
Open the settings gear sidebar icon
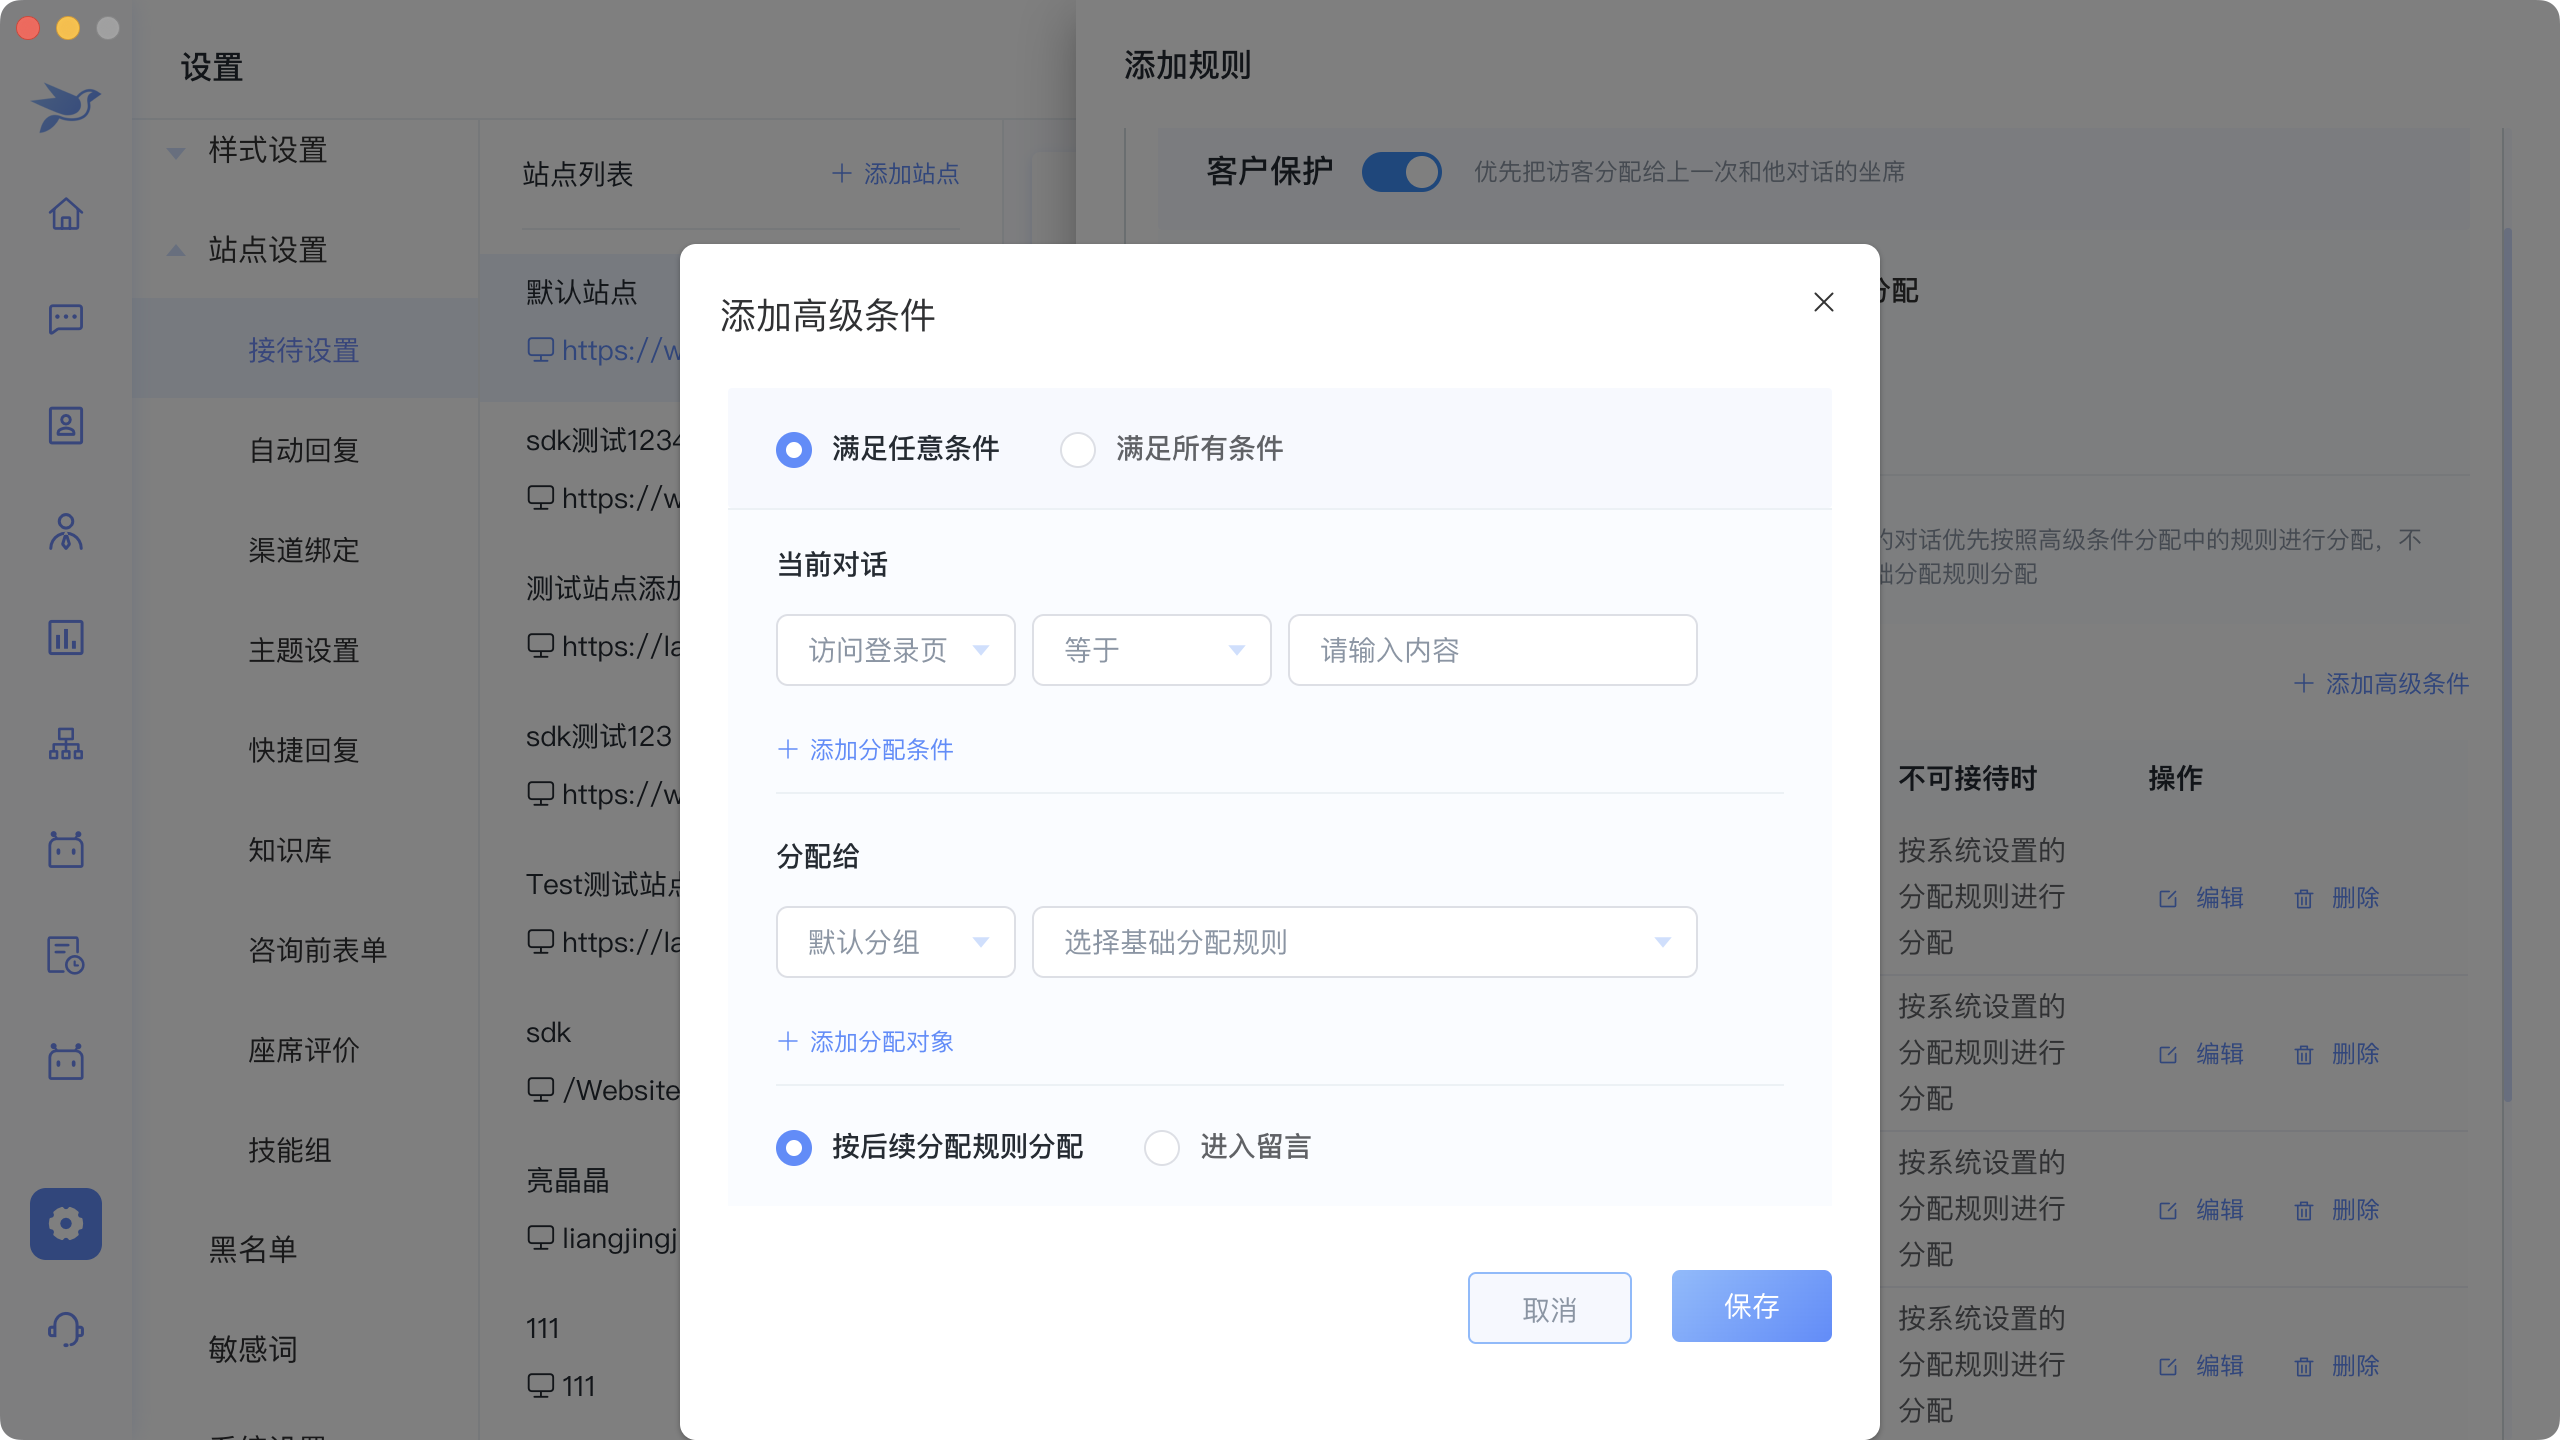coord(66,1223)
